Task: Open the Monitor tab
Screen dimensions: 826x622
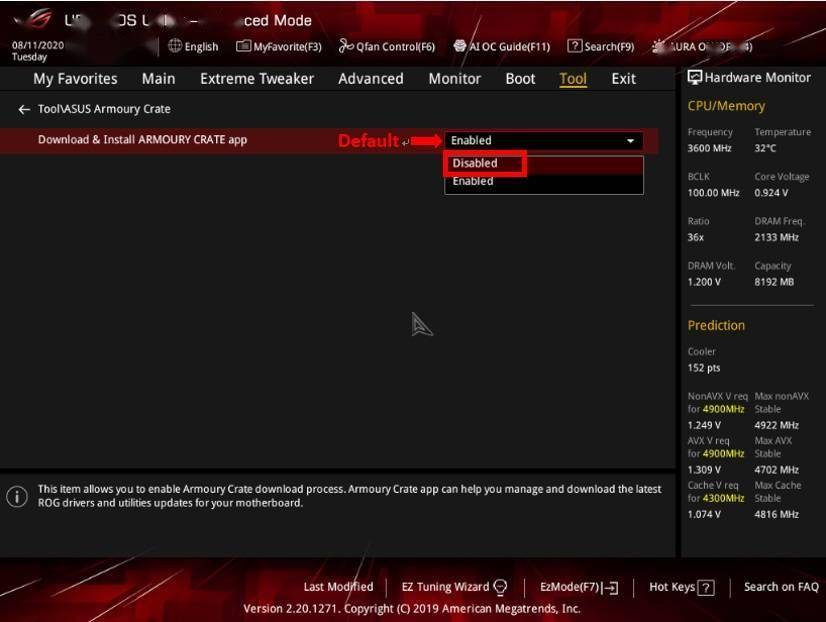Action: coord(455,78)
